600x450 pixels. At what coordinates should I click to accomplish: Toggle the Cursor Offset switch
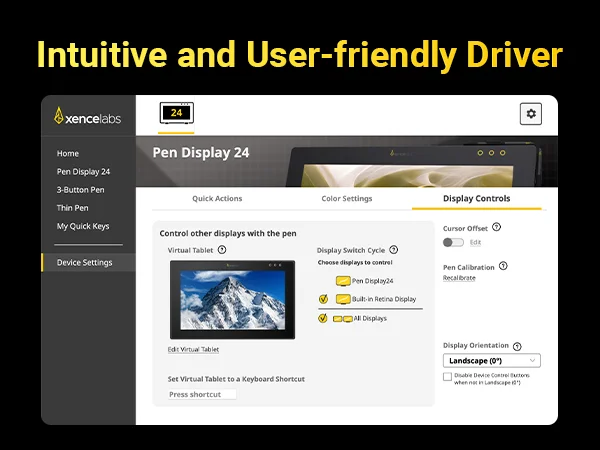click(453, 242)
